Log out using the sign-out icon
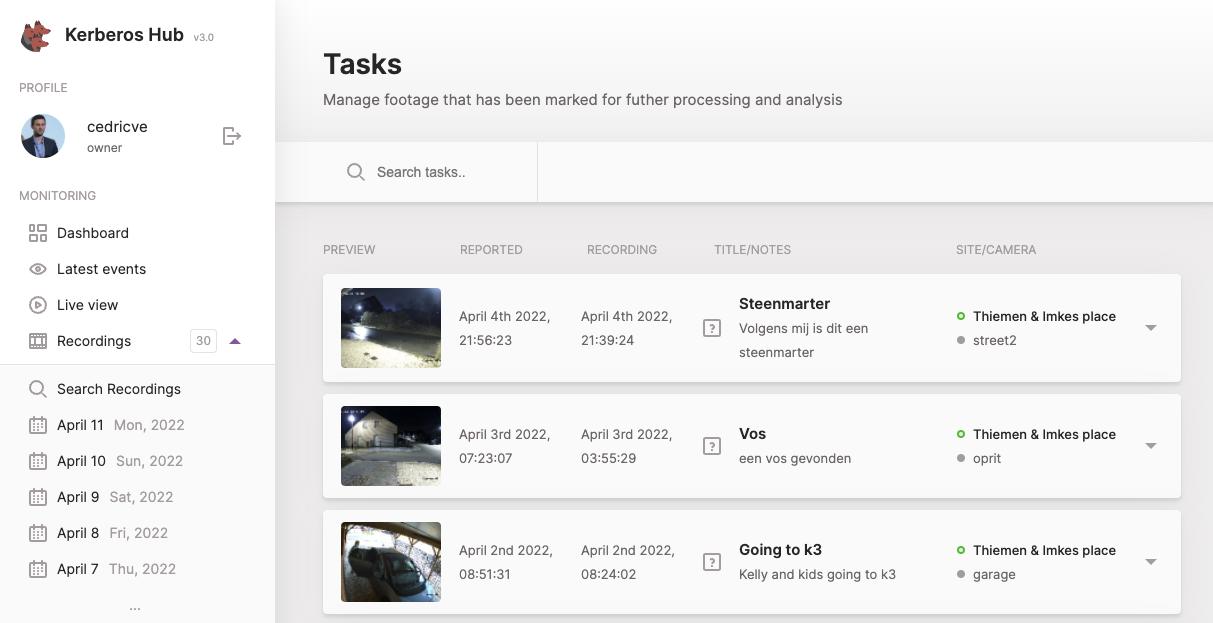1213x623 pixels. (231, 136)
